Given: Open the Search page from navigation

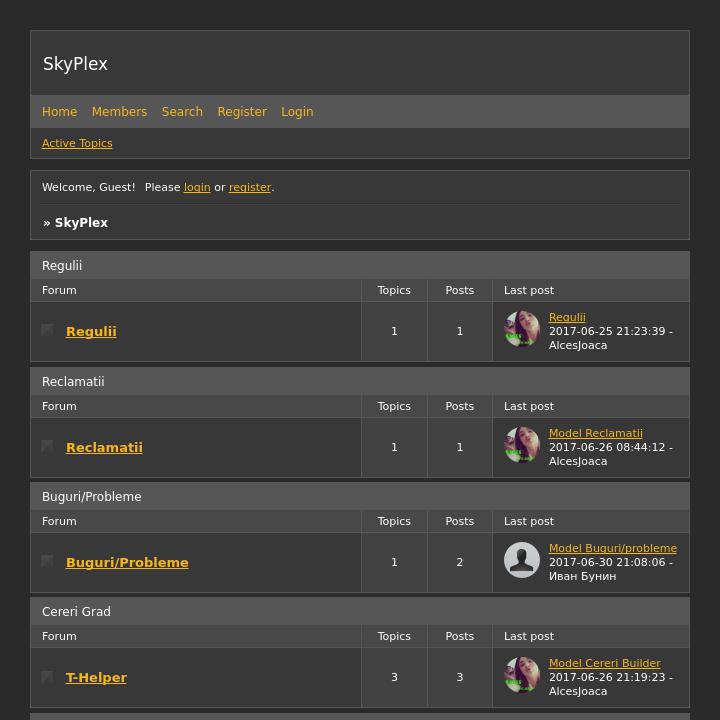Looking at the screenshot, I should 182,112.
